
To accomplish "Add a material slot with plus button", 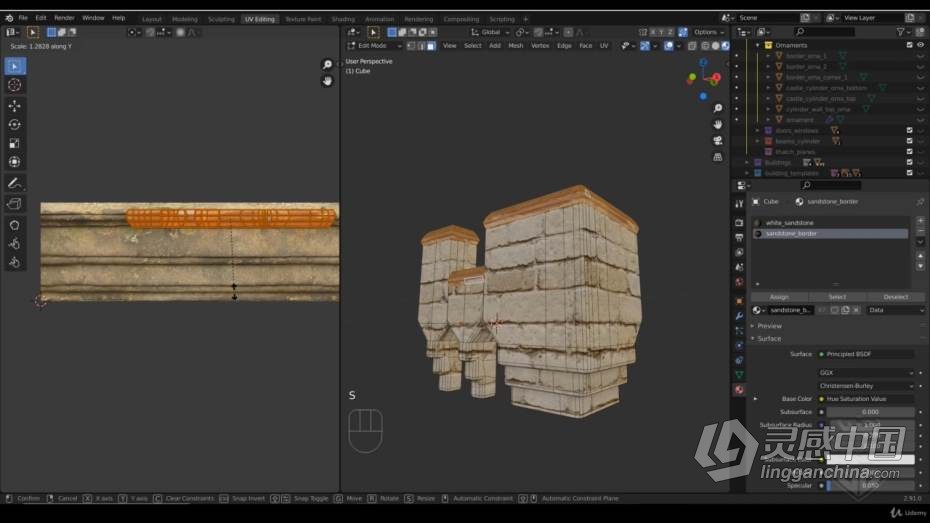I will point(921,221).
